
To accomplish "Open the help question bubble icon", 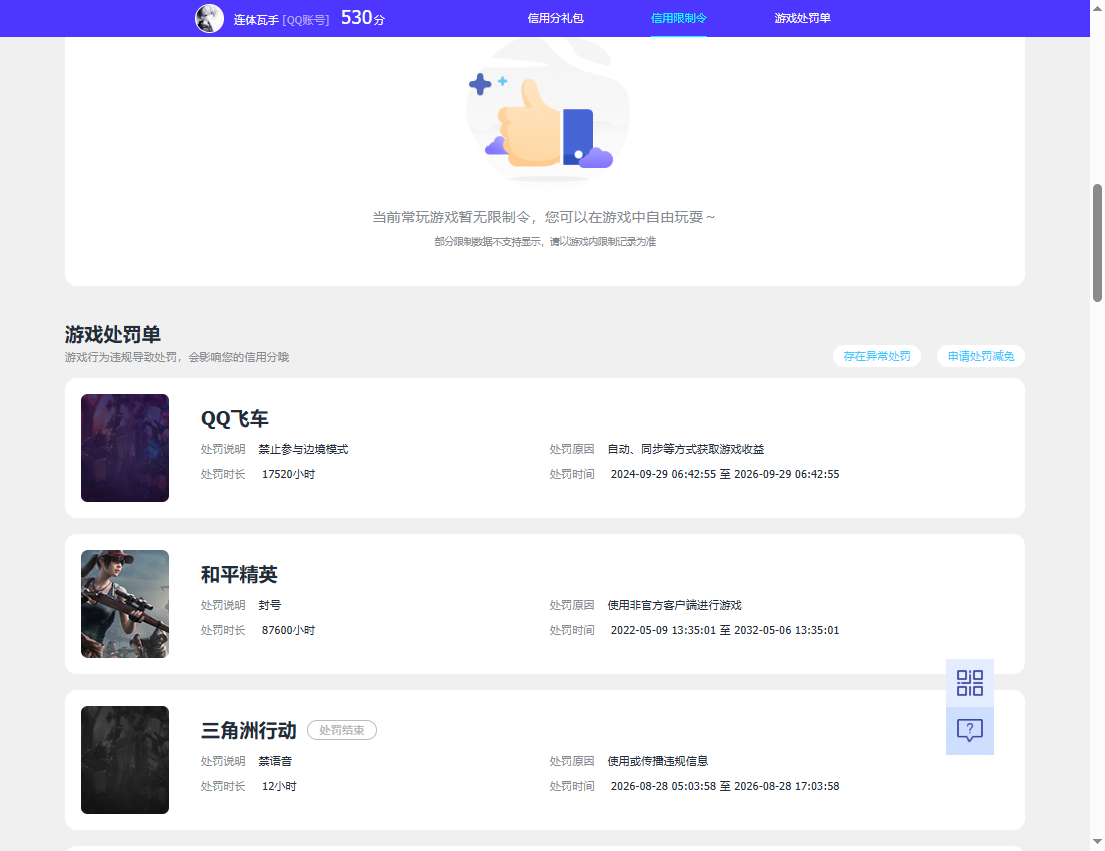I will pos(970,731).
